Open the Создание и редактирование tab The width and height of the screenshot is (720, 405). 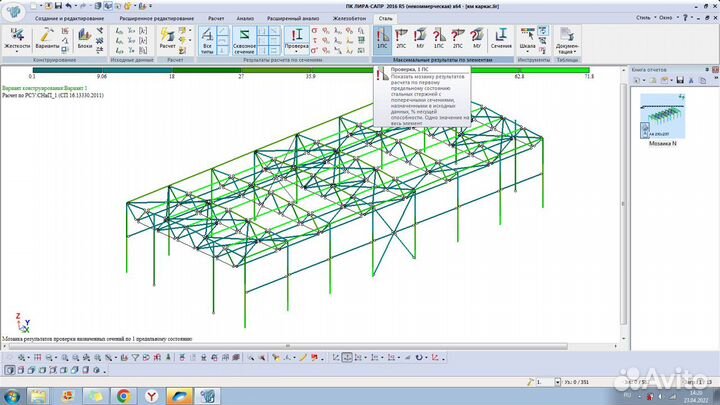click(68, 18)
